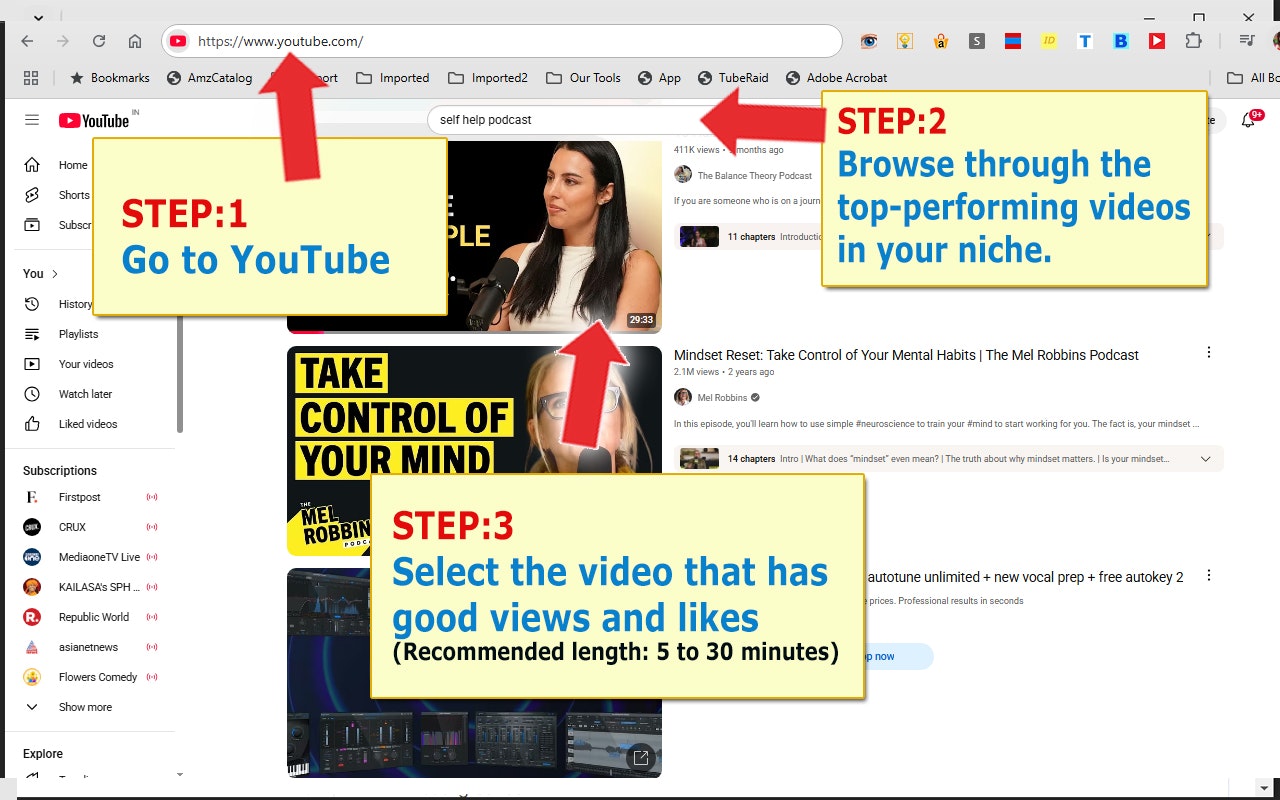
Task: Open MediaoneTV Live subscription
Action: point(97,557)
